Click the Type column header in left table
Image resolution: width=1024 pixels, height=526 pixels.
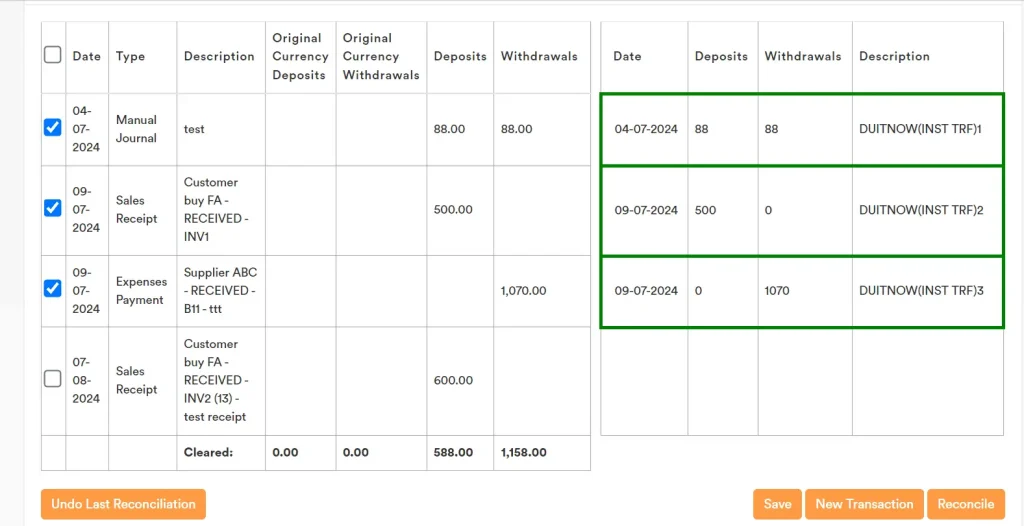tap(130, 56)
